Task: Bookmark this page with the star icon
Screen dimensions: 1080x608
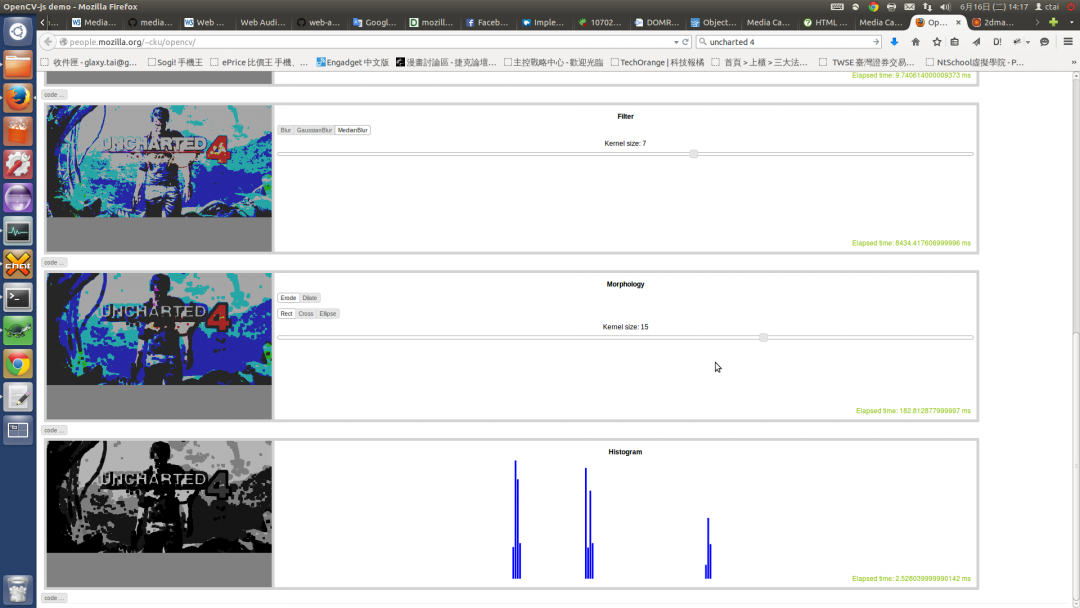Action: click(936, 42)
